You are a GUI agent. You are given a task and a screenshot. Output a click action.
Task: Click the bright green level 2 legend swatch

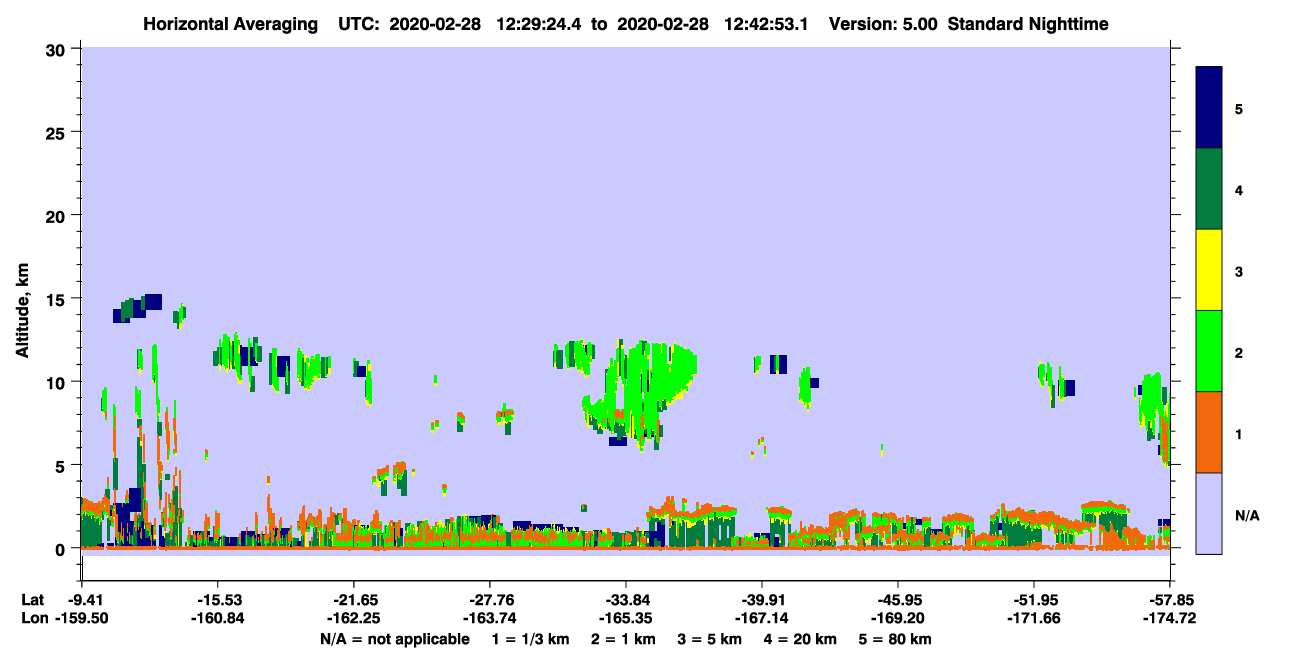click(1209, 351)
